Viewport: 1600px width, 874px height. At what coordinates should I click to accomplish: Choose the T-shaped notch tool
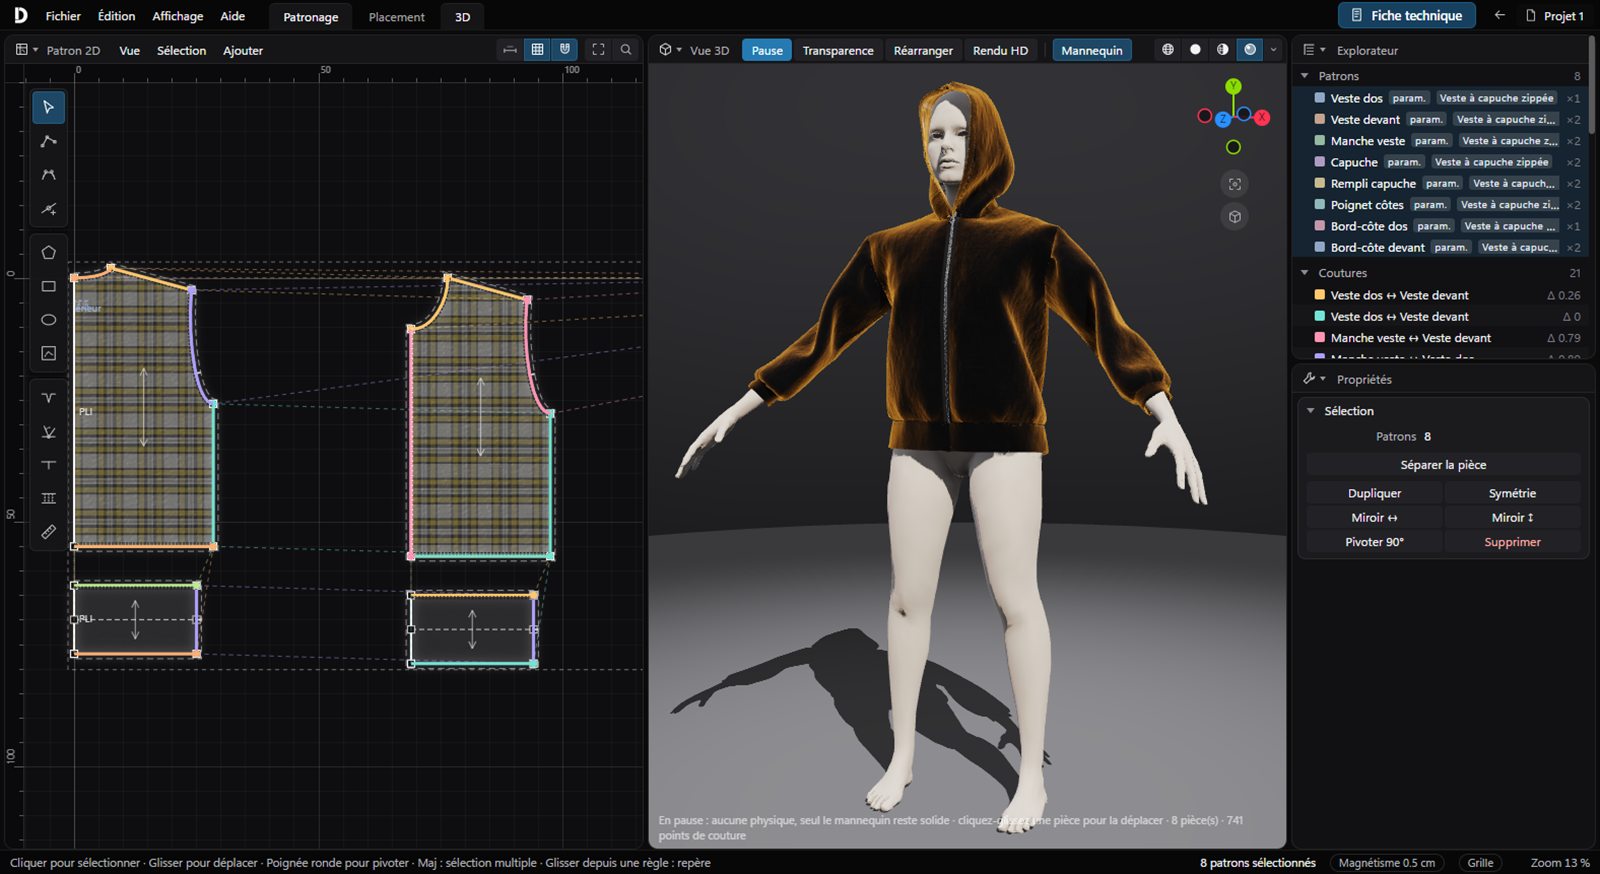48,465
